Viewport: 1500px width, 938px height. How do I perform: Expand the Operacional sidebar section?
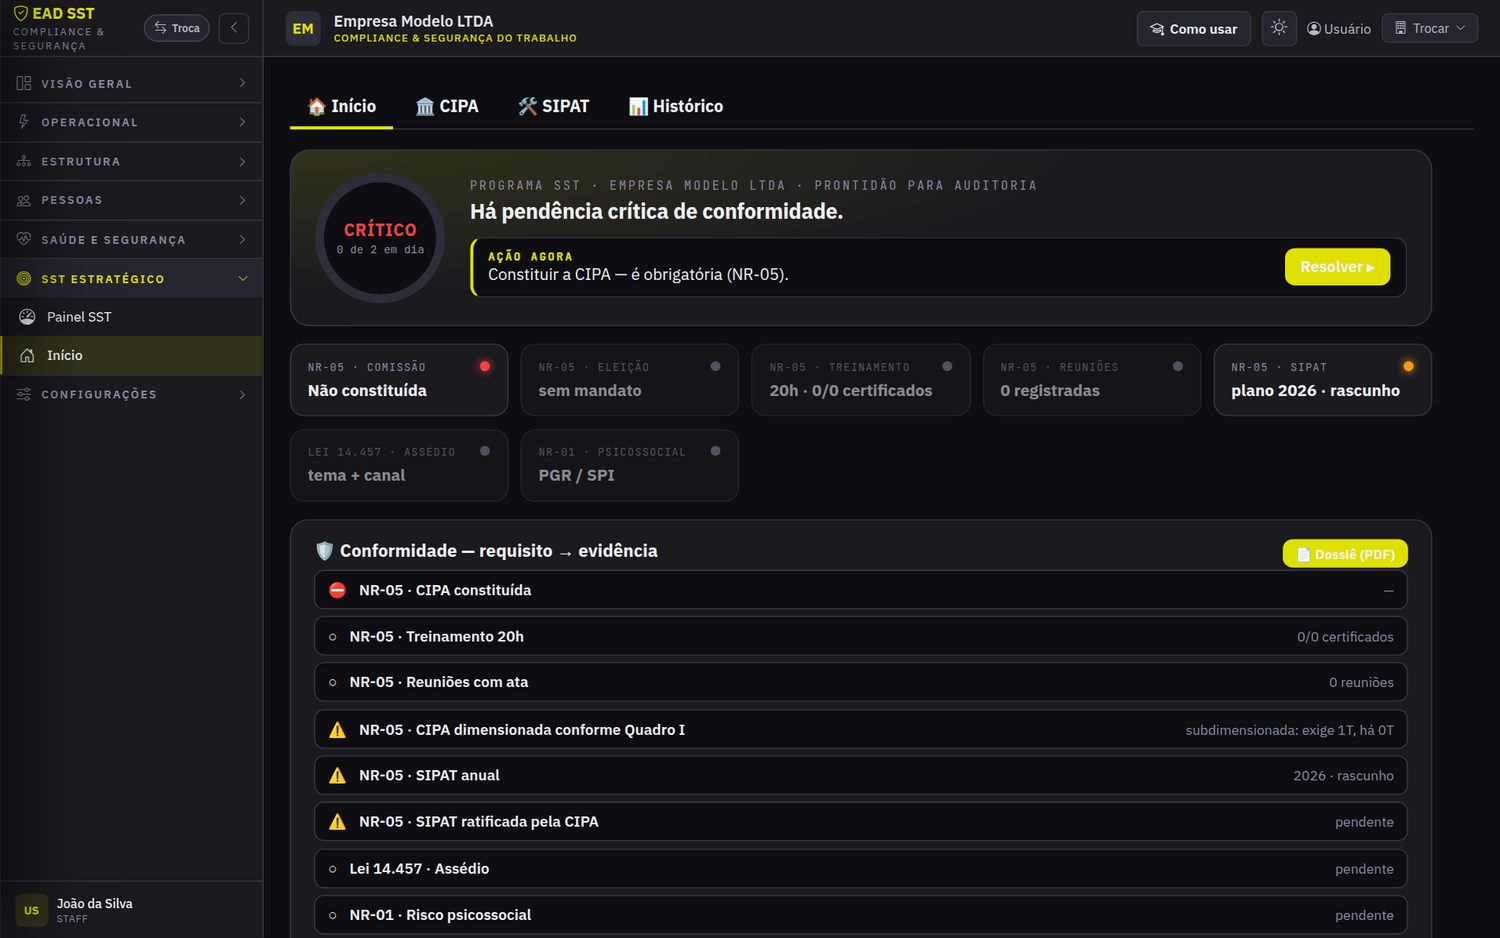click(131, 122)
